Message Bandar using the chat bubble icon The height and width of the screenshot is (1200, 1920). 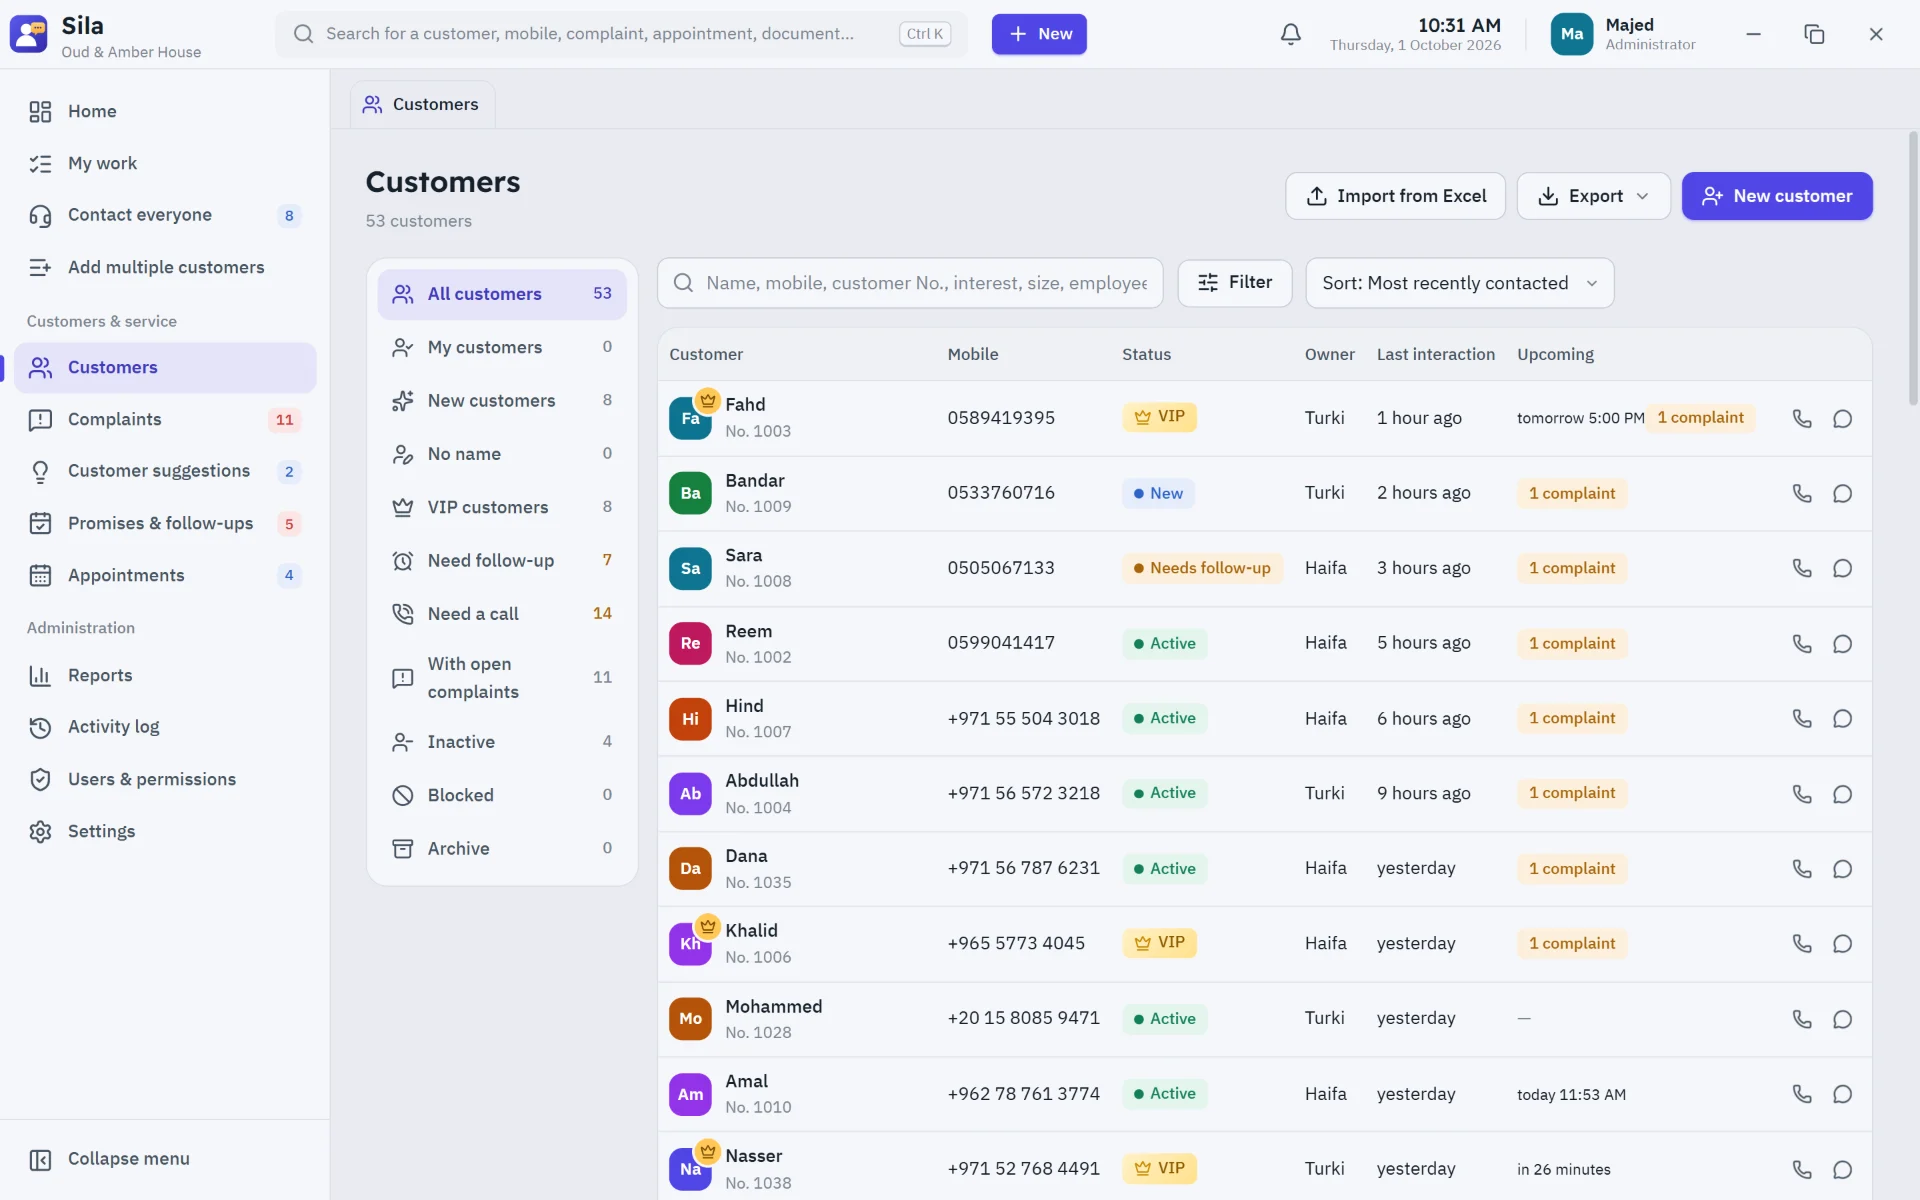point(1842,493)
